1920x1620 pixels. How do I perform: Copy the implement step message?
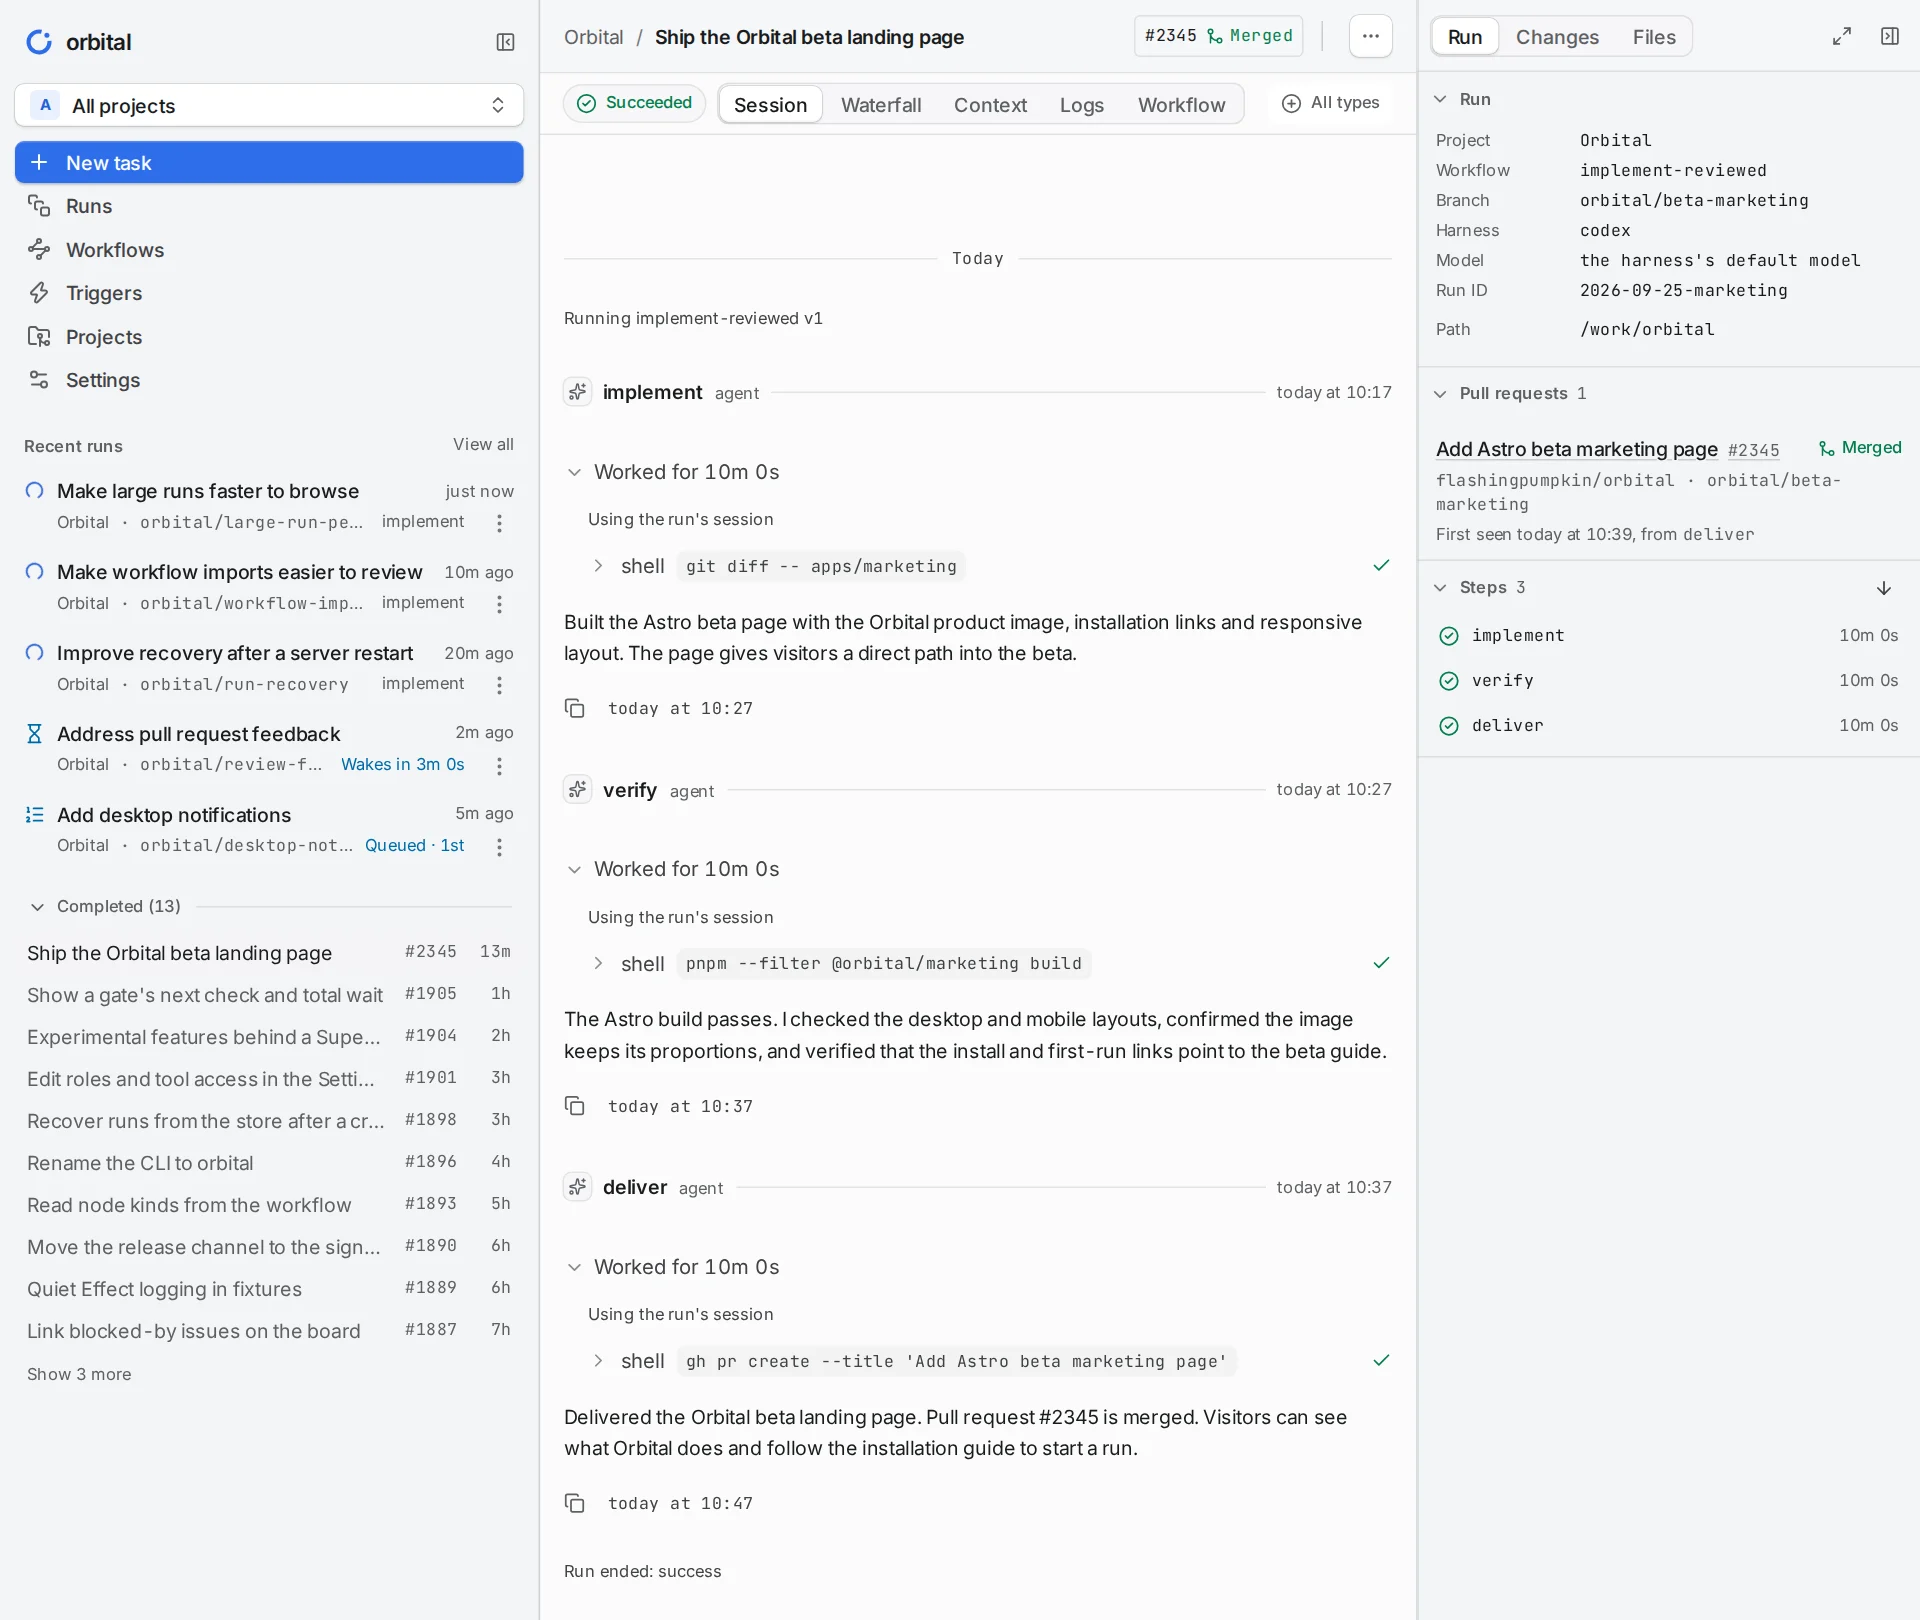[x=575, y=708]
